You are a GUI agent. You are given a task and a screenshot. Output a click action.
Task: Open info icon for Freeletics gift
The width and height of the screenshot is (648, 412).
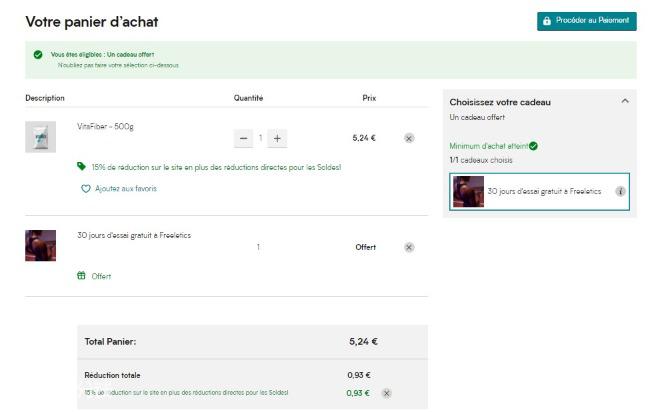coord(620,191)
